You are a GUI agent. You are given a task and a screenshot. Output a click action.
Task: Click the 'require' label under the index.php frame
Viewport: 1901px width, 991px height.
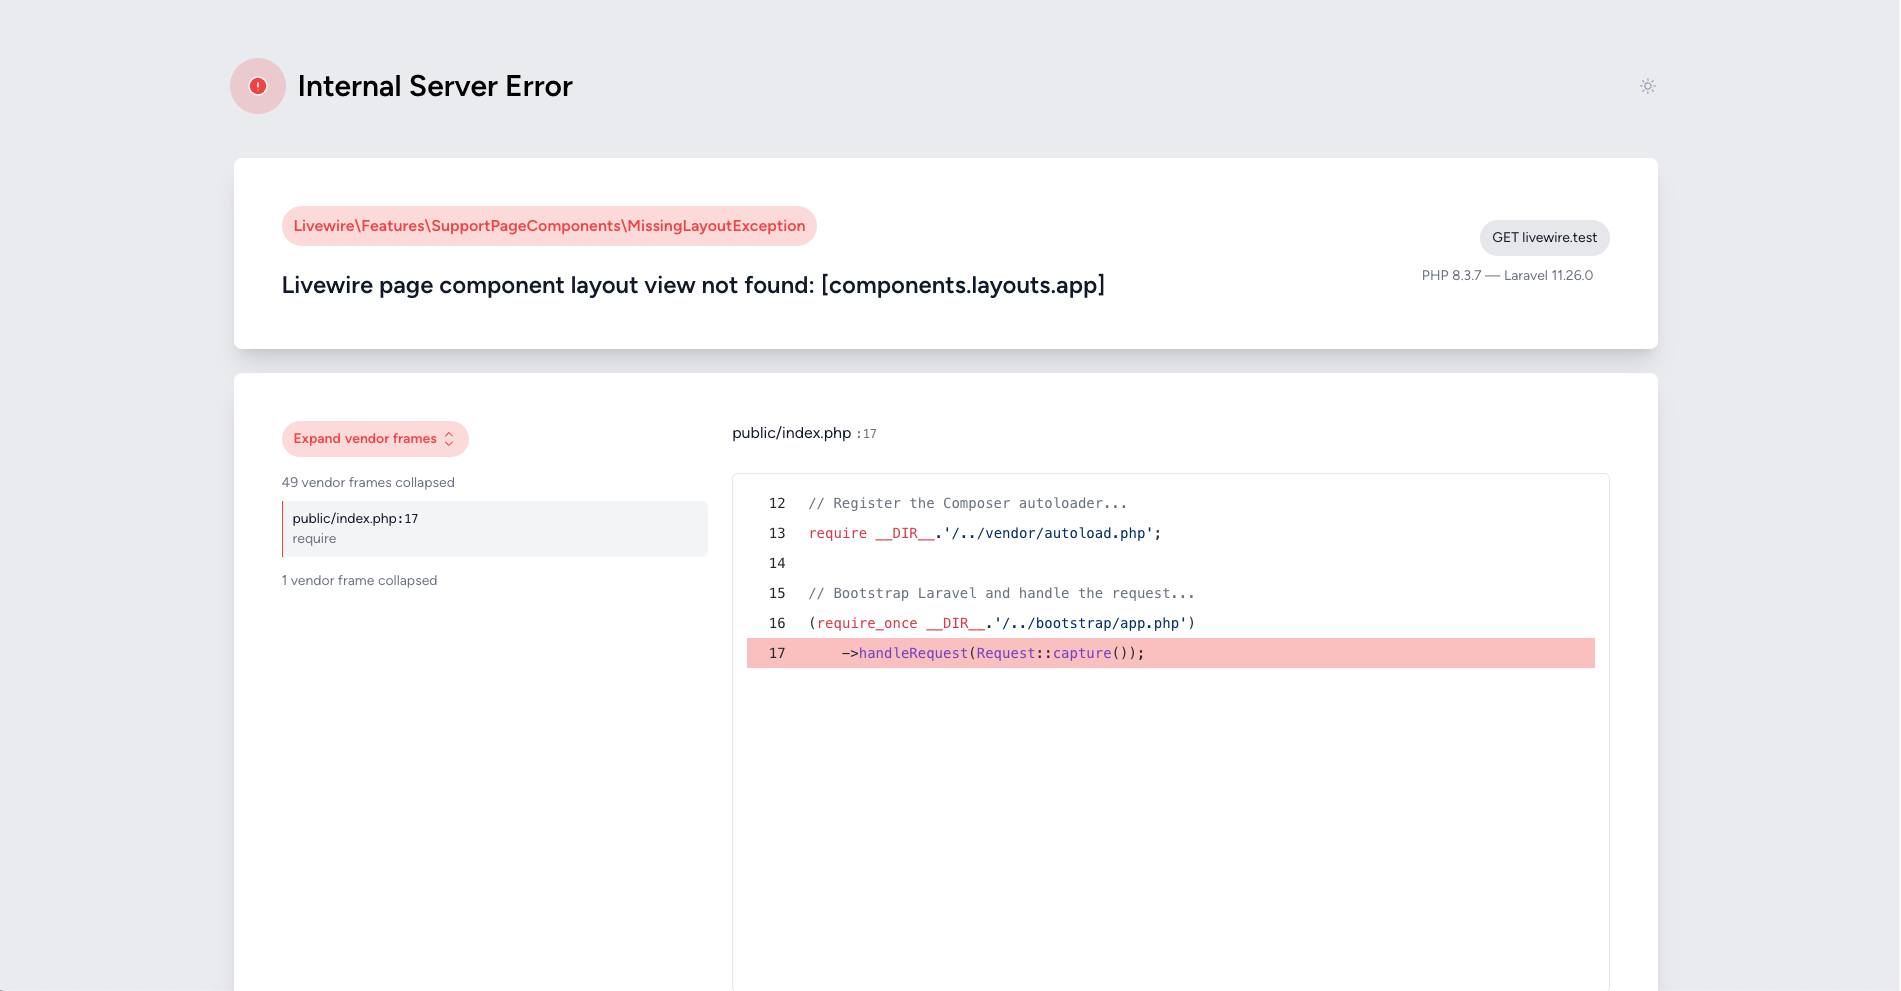click(314, 539)
